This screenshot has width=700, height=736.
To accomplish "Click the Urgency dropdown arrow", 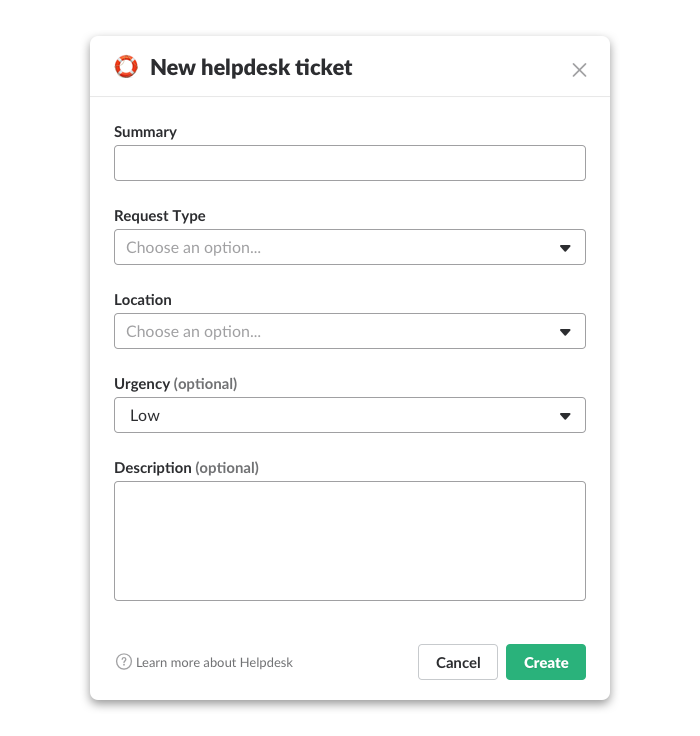I will 565,416.
